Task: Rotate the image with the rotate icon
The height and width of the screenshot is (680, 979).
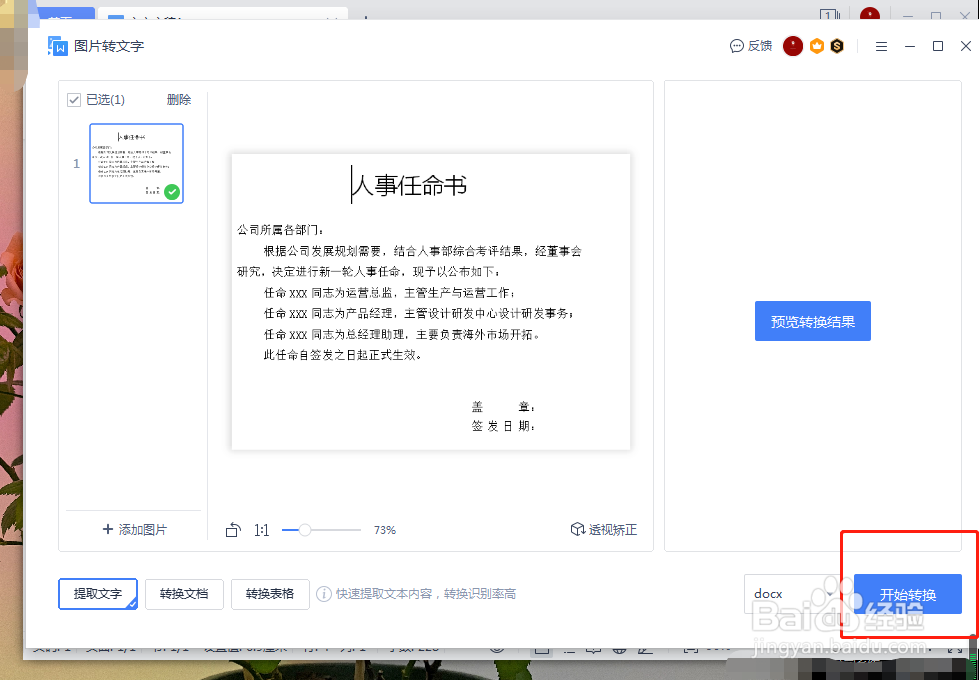Action: click(233, 530)
